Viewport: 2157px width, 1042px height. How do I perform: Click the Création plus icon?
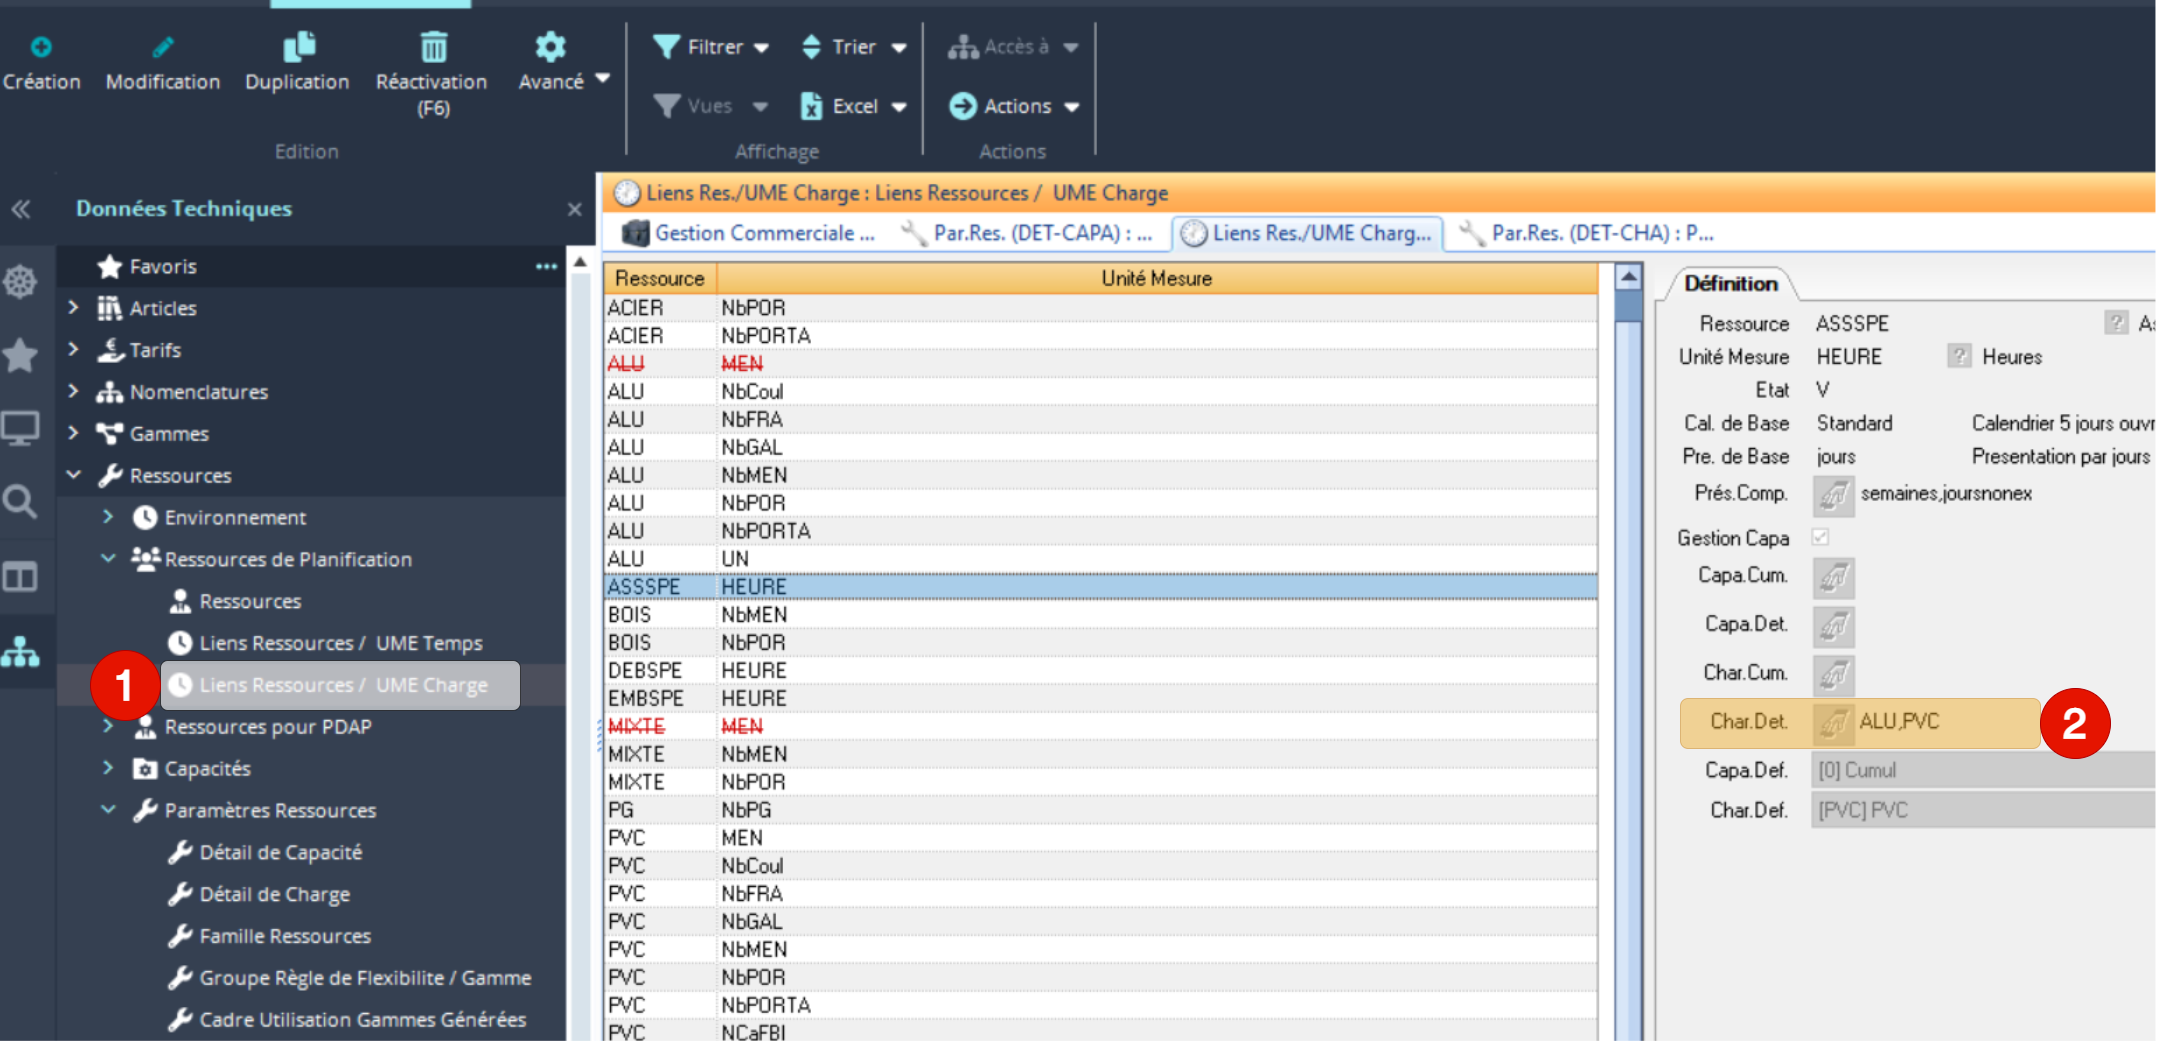[x=41, y=47]
